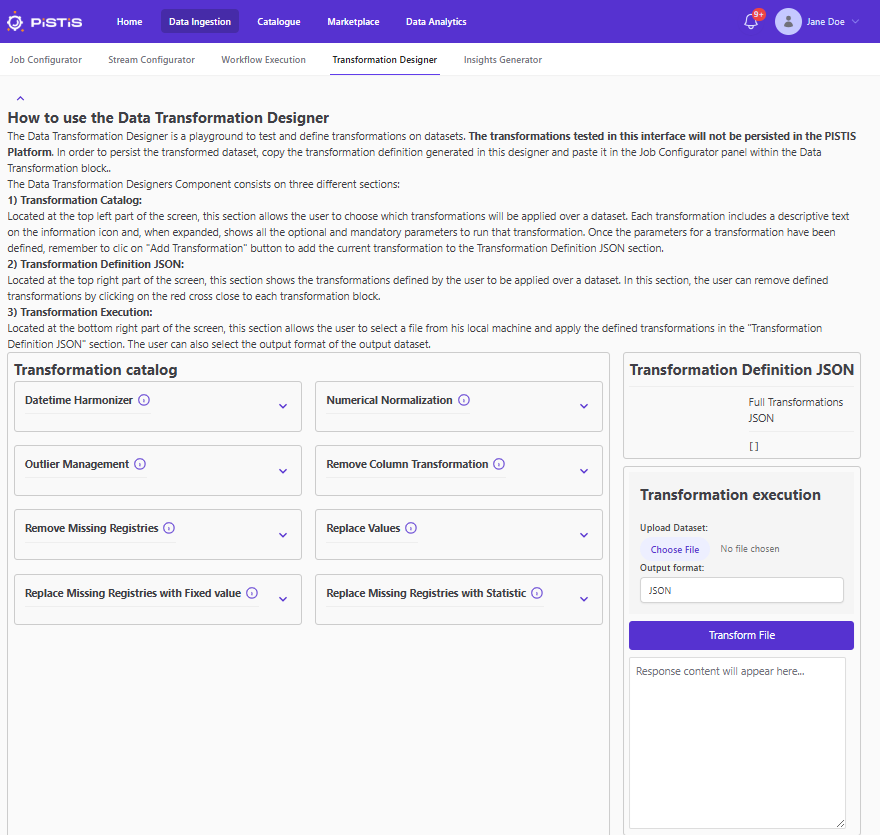This screenshot has height=835, width=880.
Task: Open the Catalogue menu
Action: (x=279, y=21)
